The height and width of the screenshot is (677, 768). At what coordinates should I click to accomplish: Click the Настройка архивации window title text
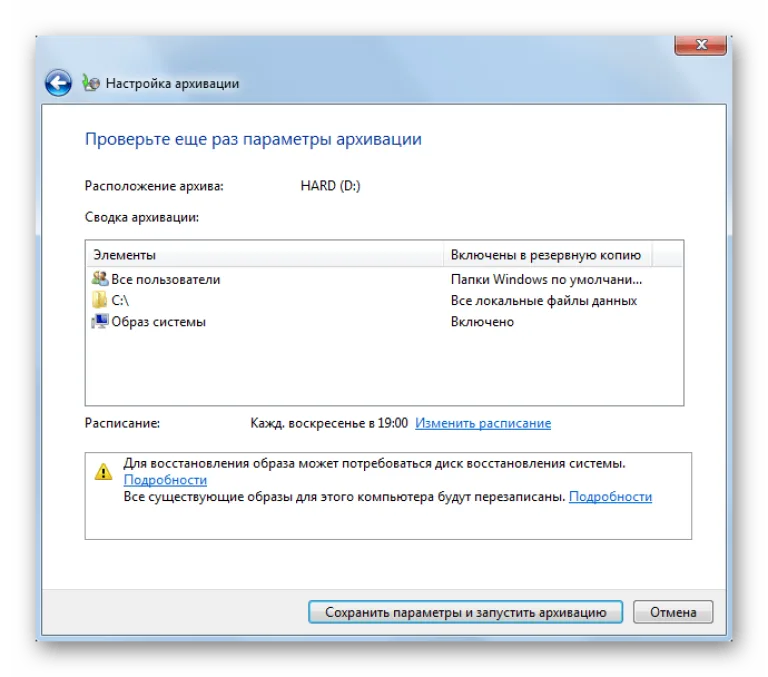point(172,83)
